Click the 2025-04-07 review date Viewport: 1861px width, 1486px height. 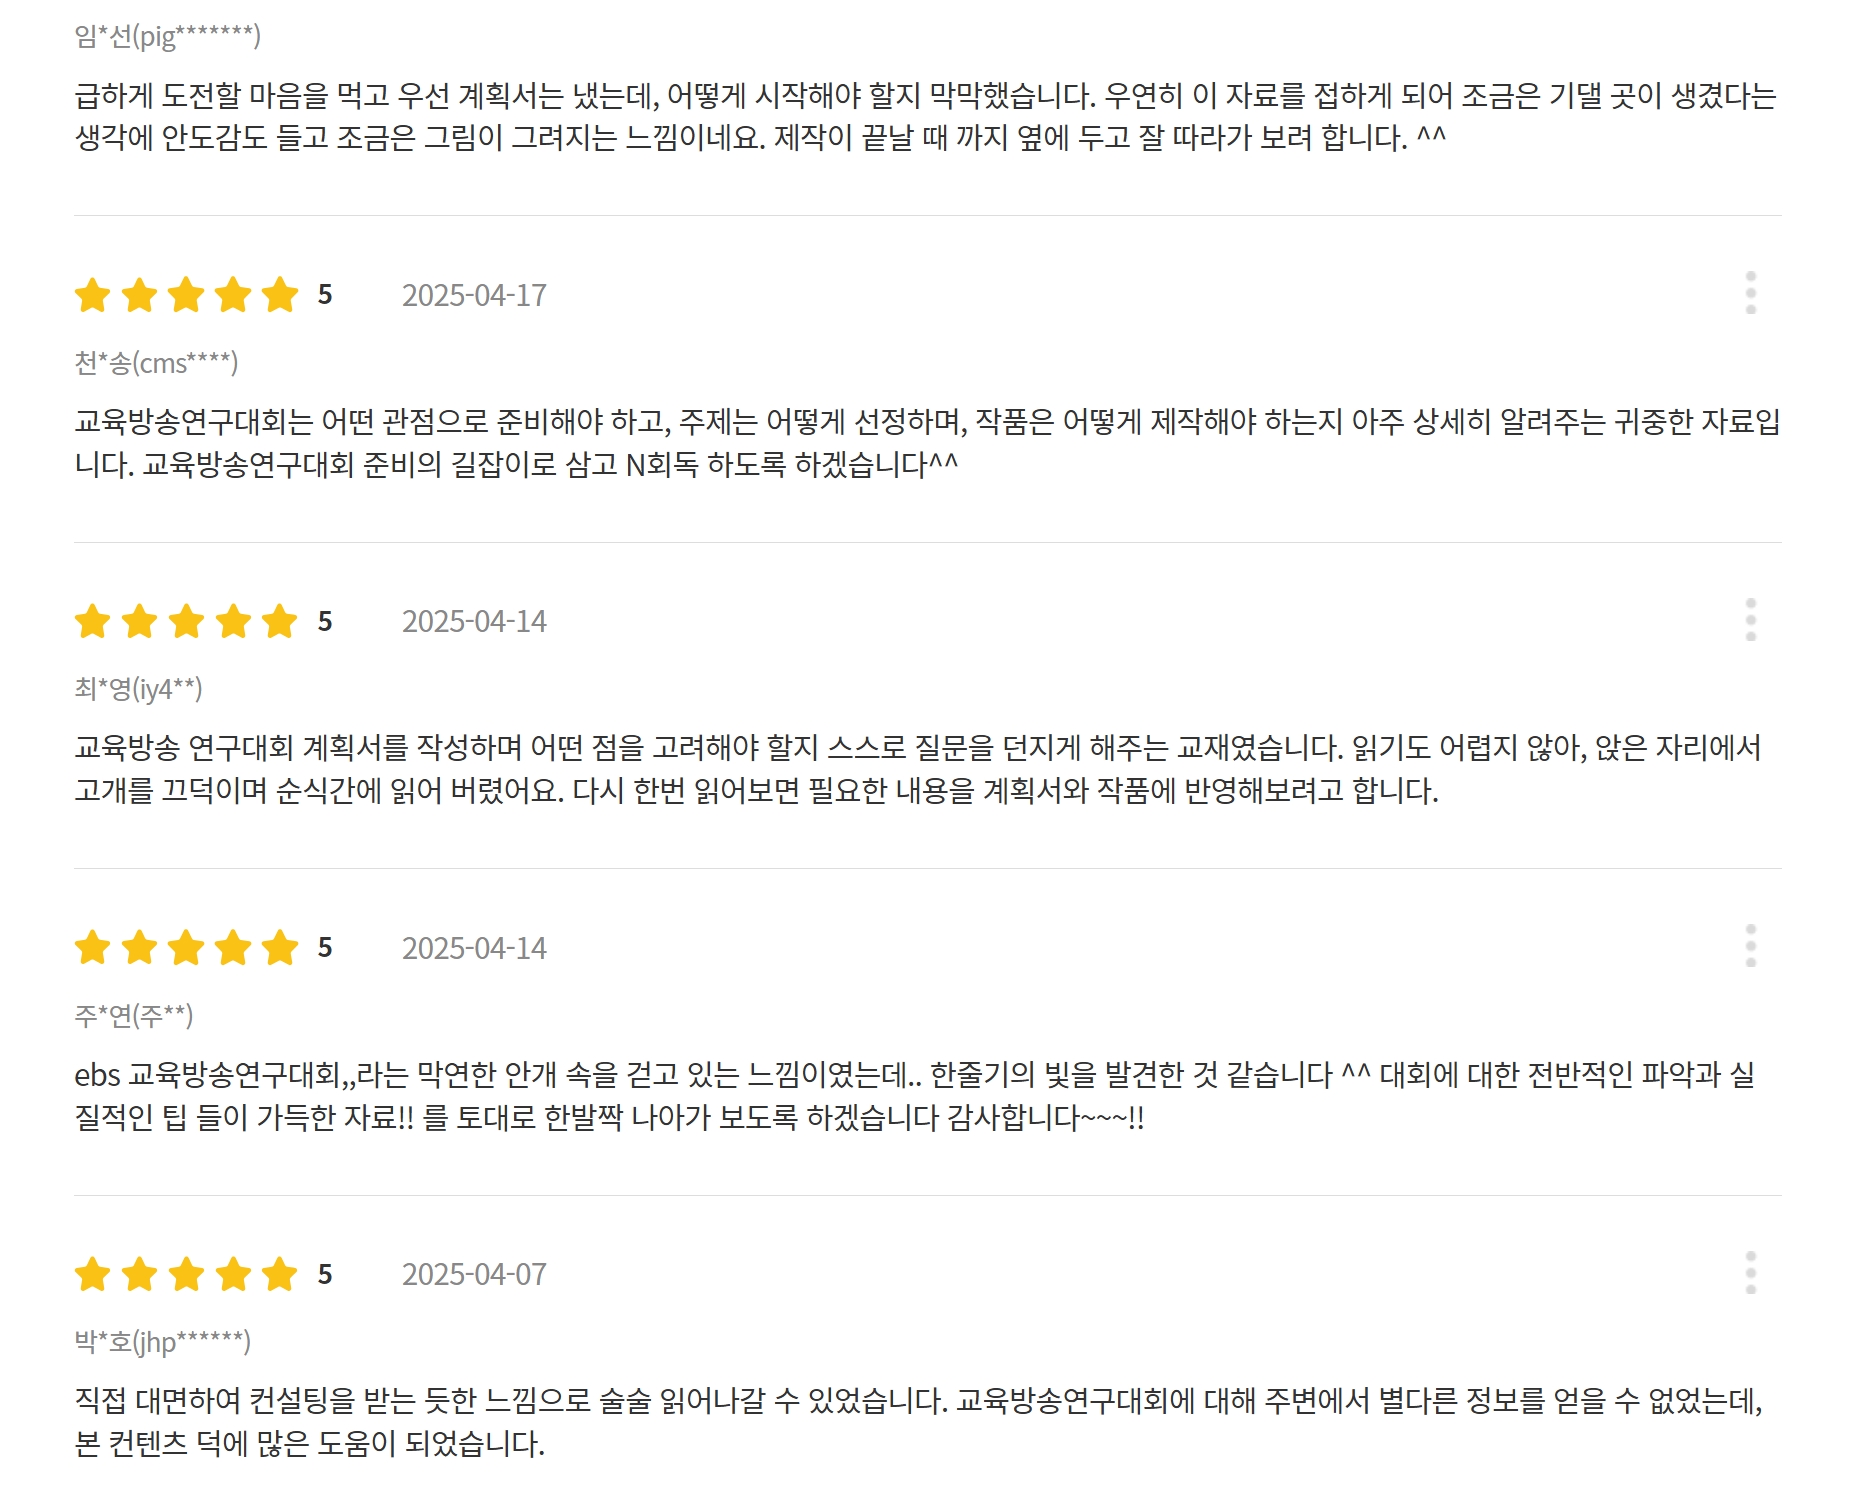[x=474, y=1275]
